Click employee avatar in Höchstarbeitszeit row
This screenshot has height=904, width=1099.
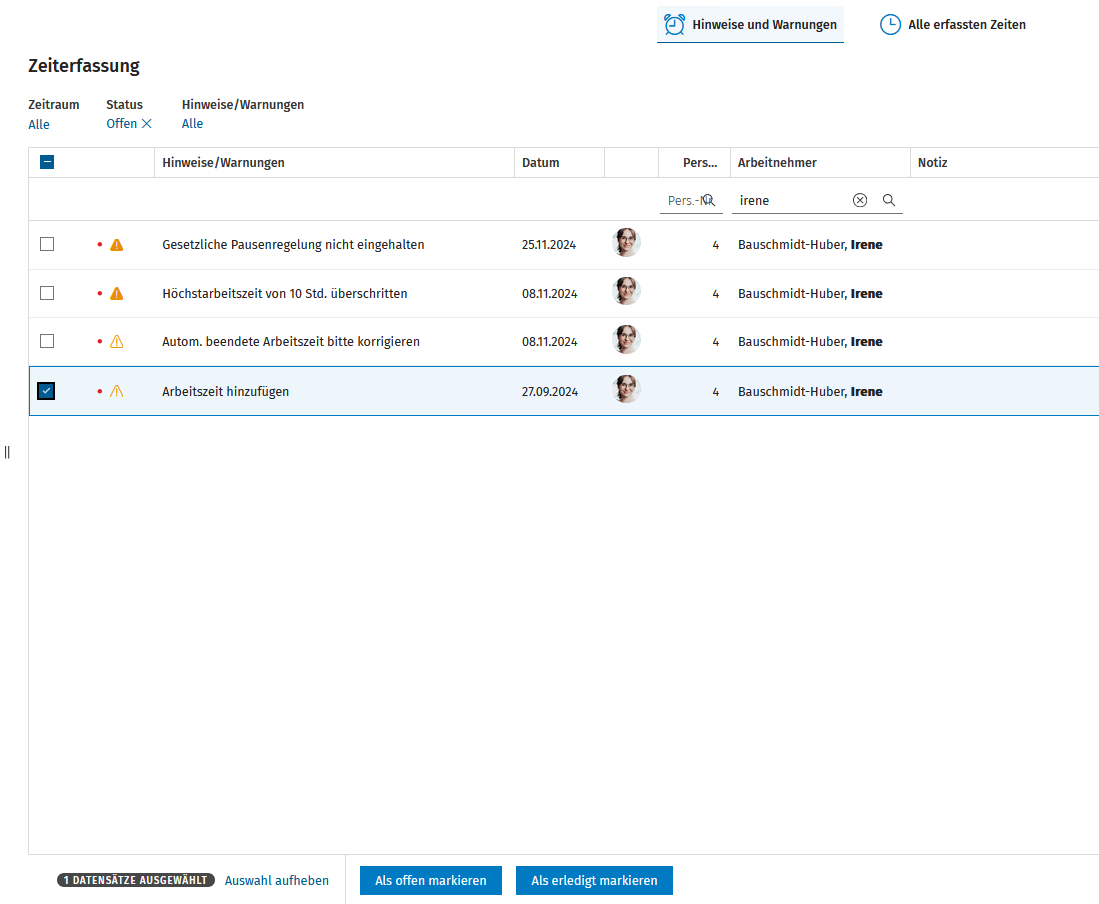[x=627, y=291]
